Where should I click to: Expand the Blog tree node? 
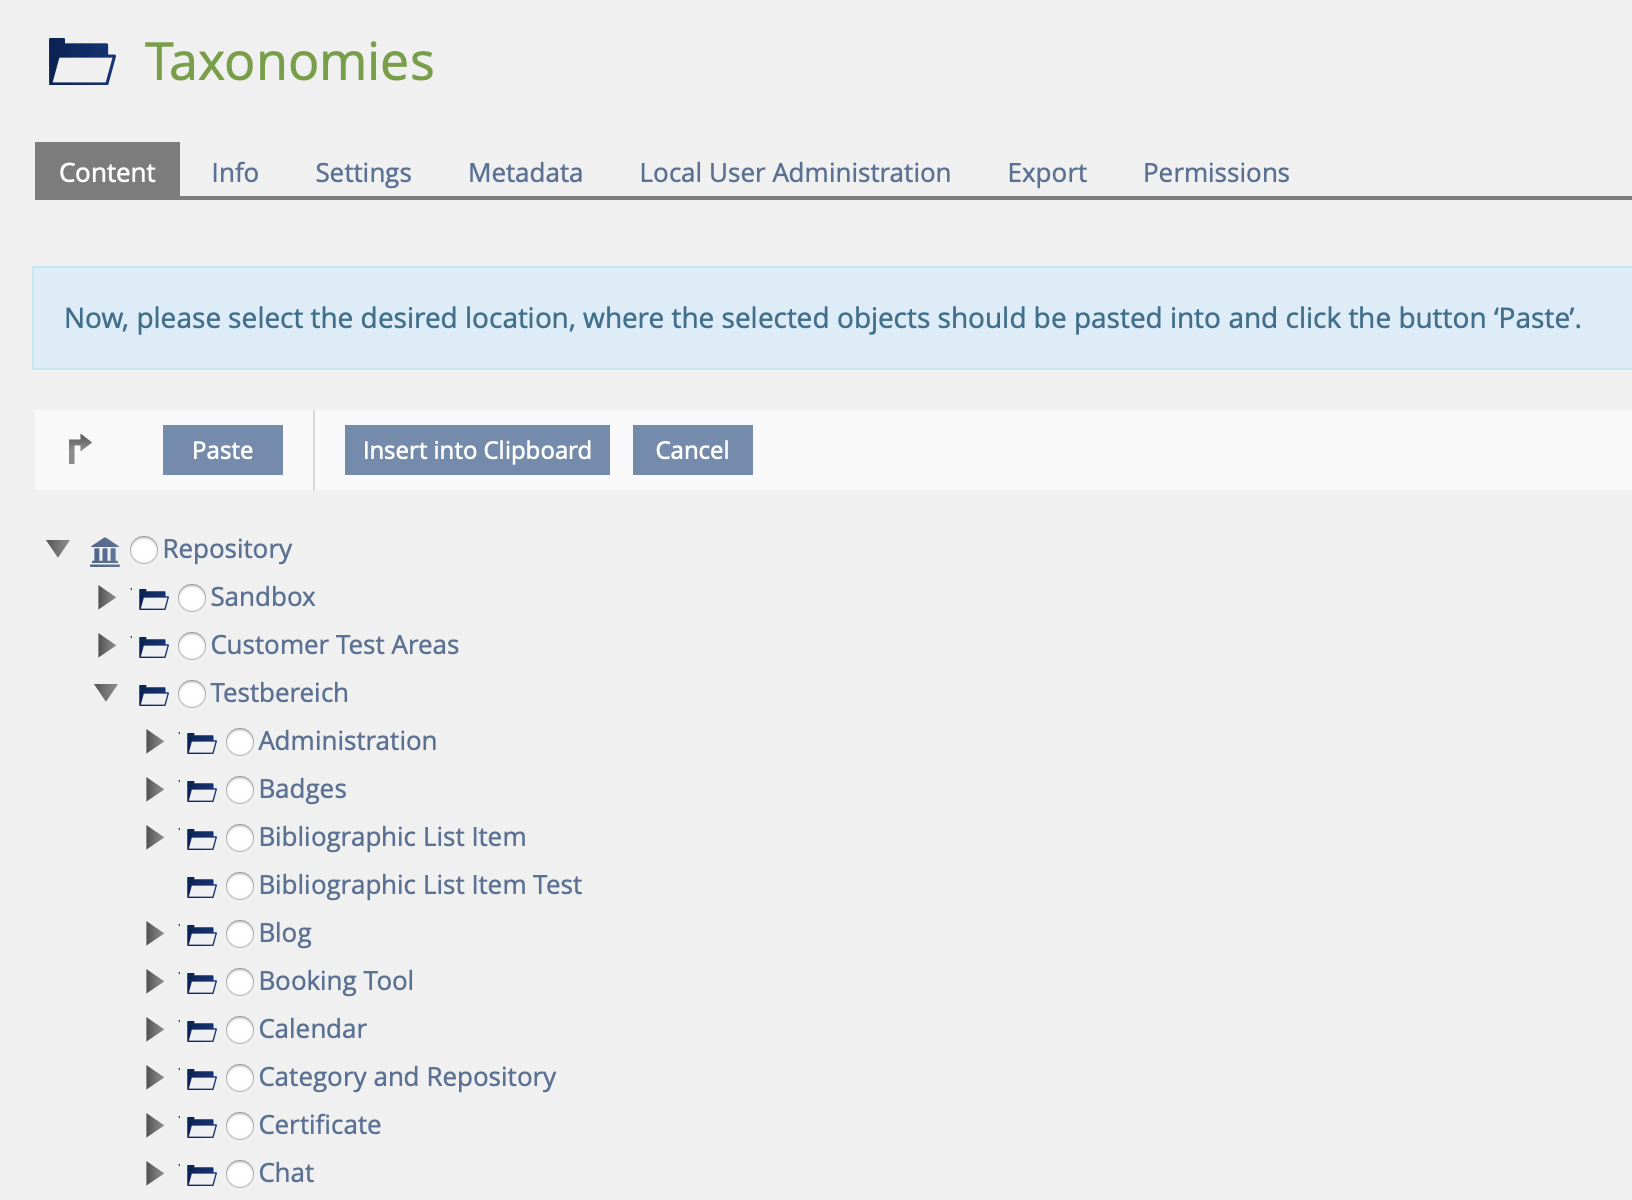tap(154, 933)
